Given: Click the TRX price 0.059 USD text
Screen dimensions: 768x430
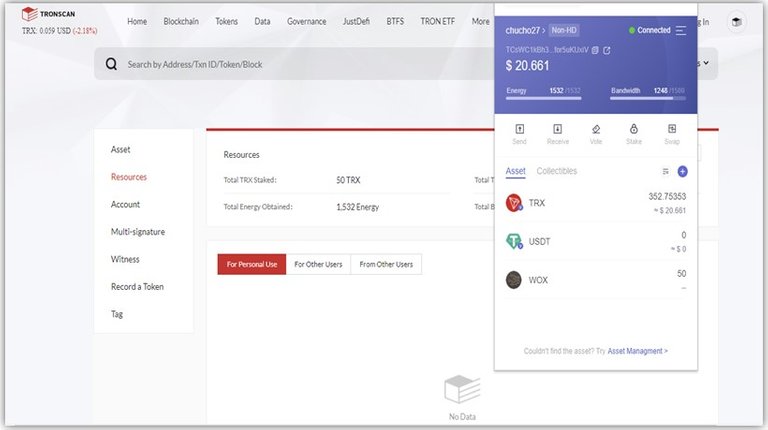Looking at the screenshot, I should tap(47, 31).
